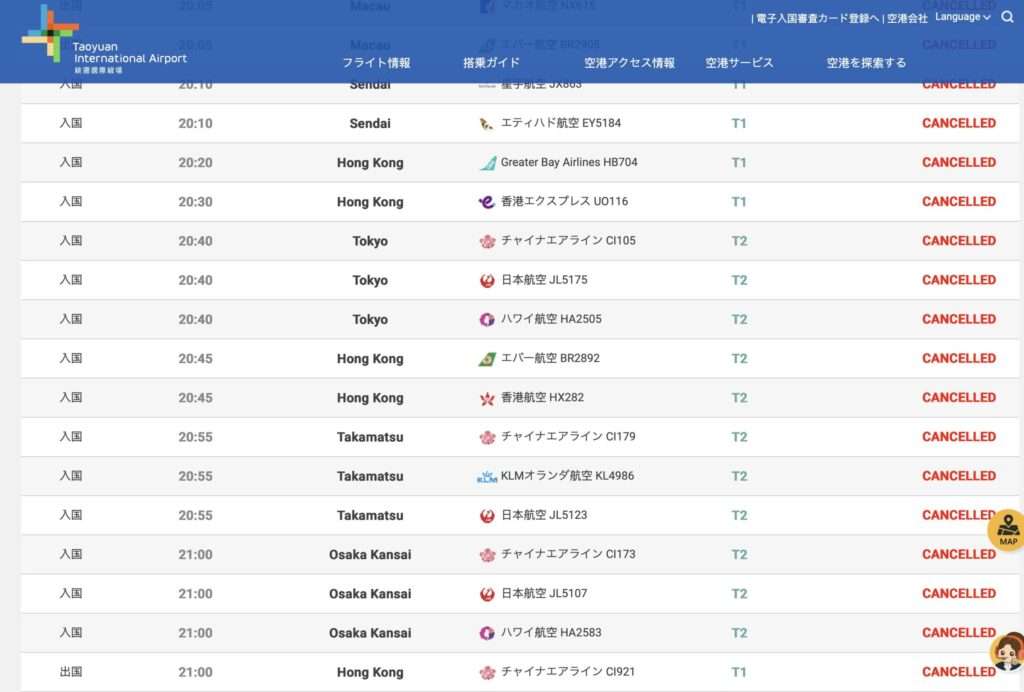Click the Hong Kong Airlines logo beside HX282
This screenshot has width=1024, height=692.
[487, 398]
